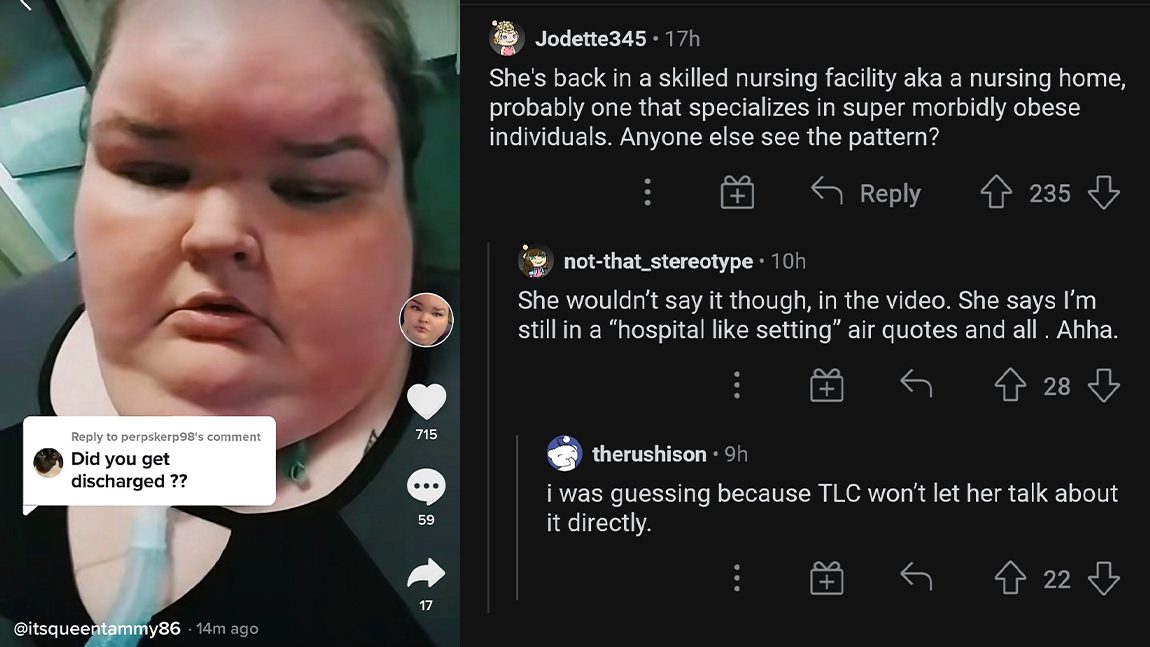This screenshot has width=1150, height=647.
Task: Open the TikTok comments bubble icon
Action: tap(426, 487)
